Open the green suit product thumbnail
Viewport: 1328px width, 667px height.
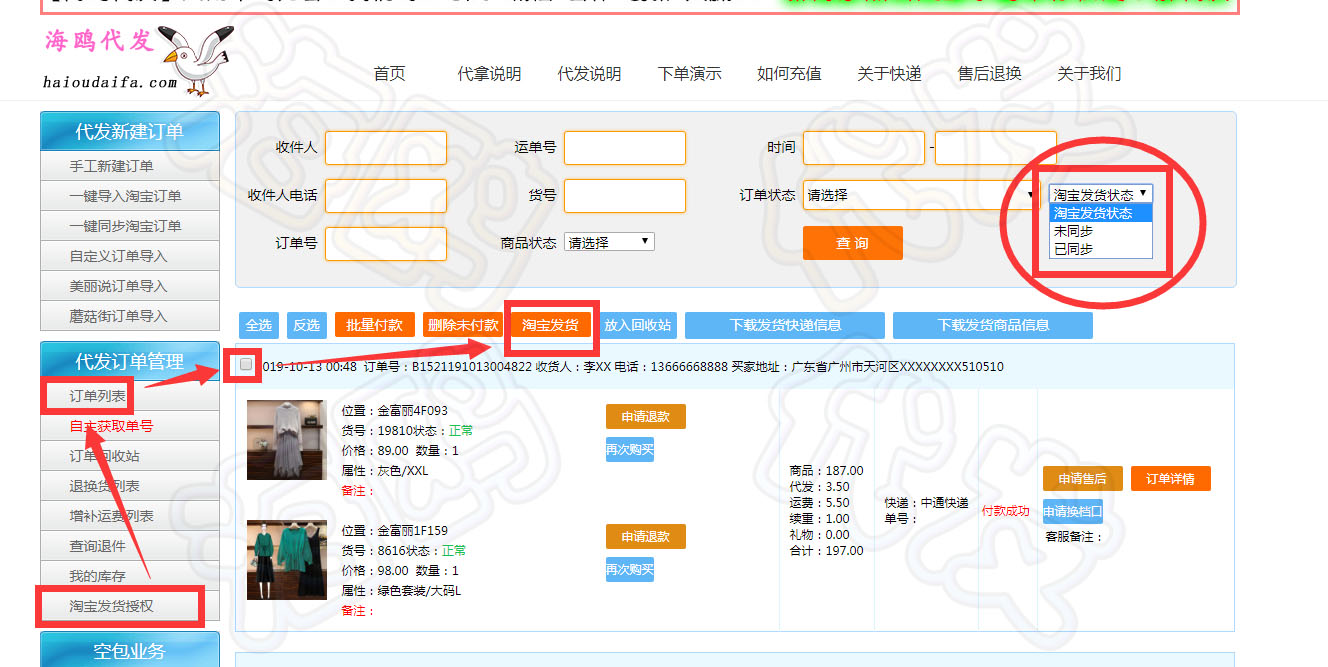point(286,560)
